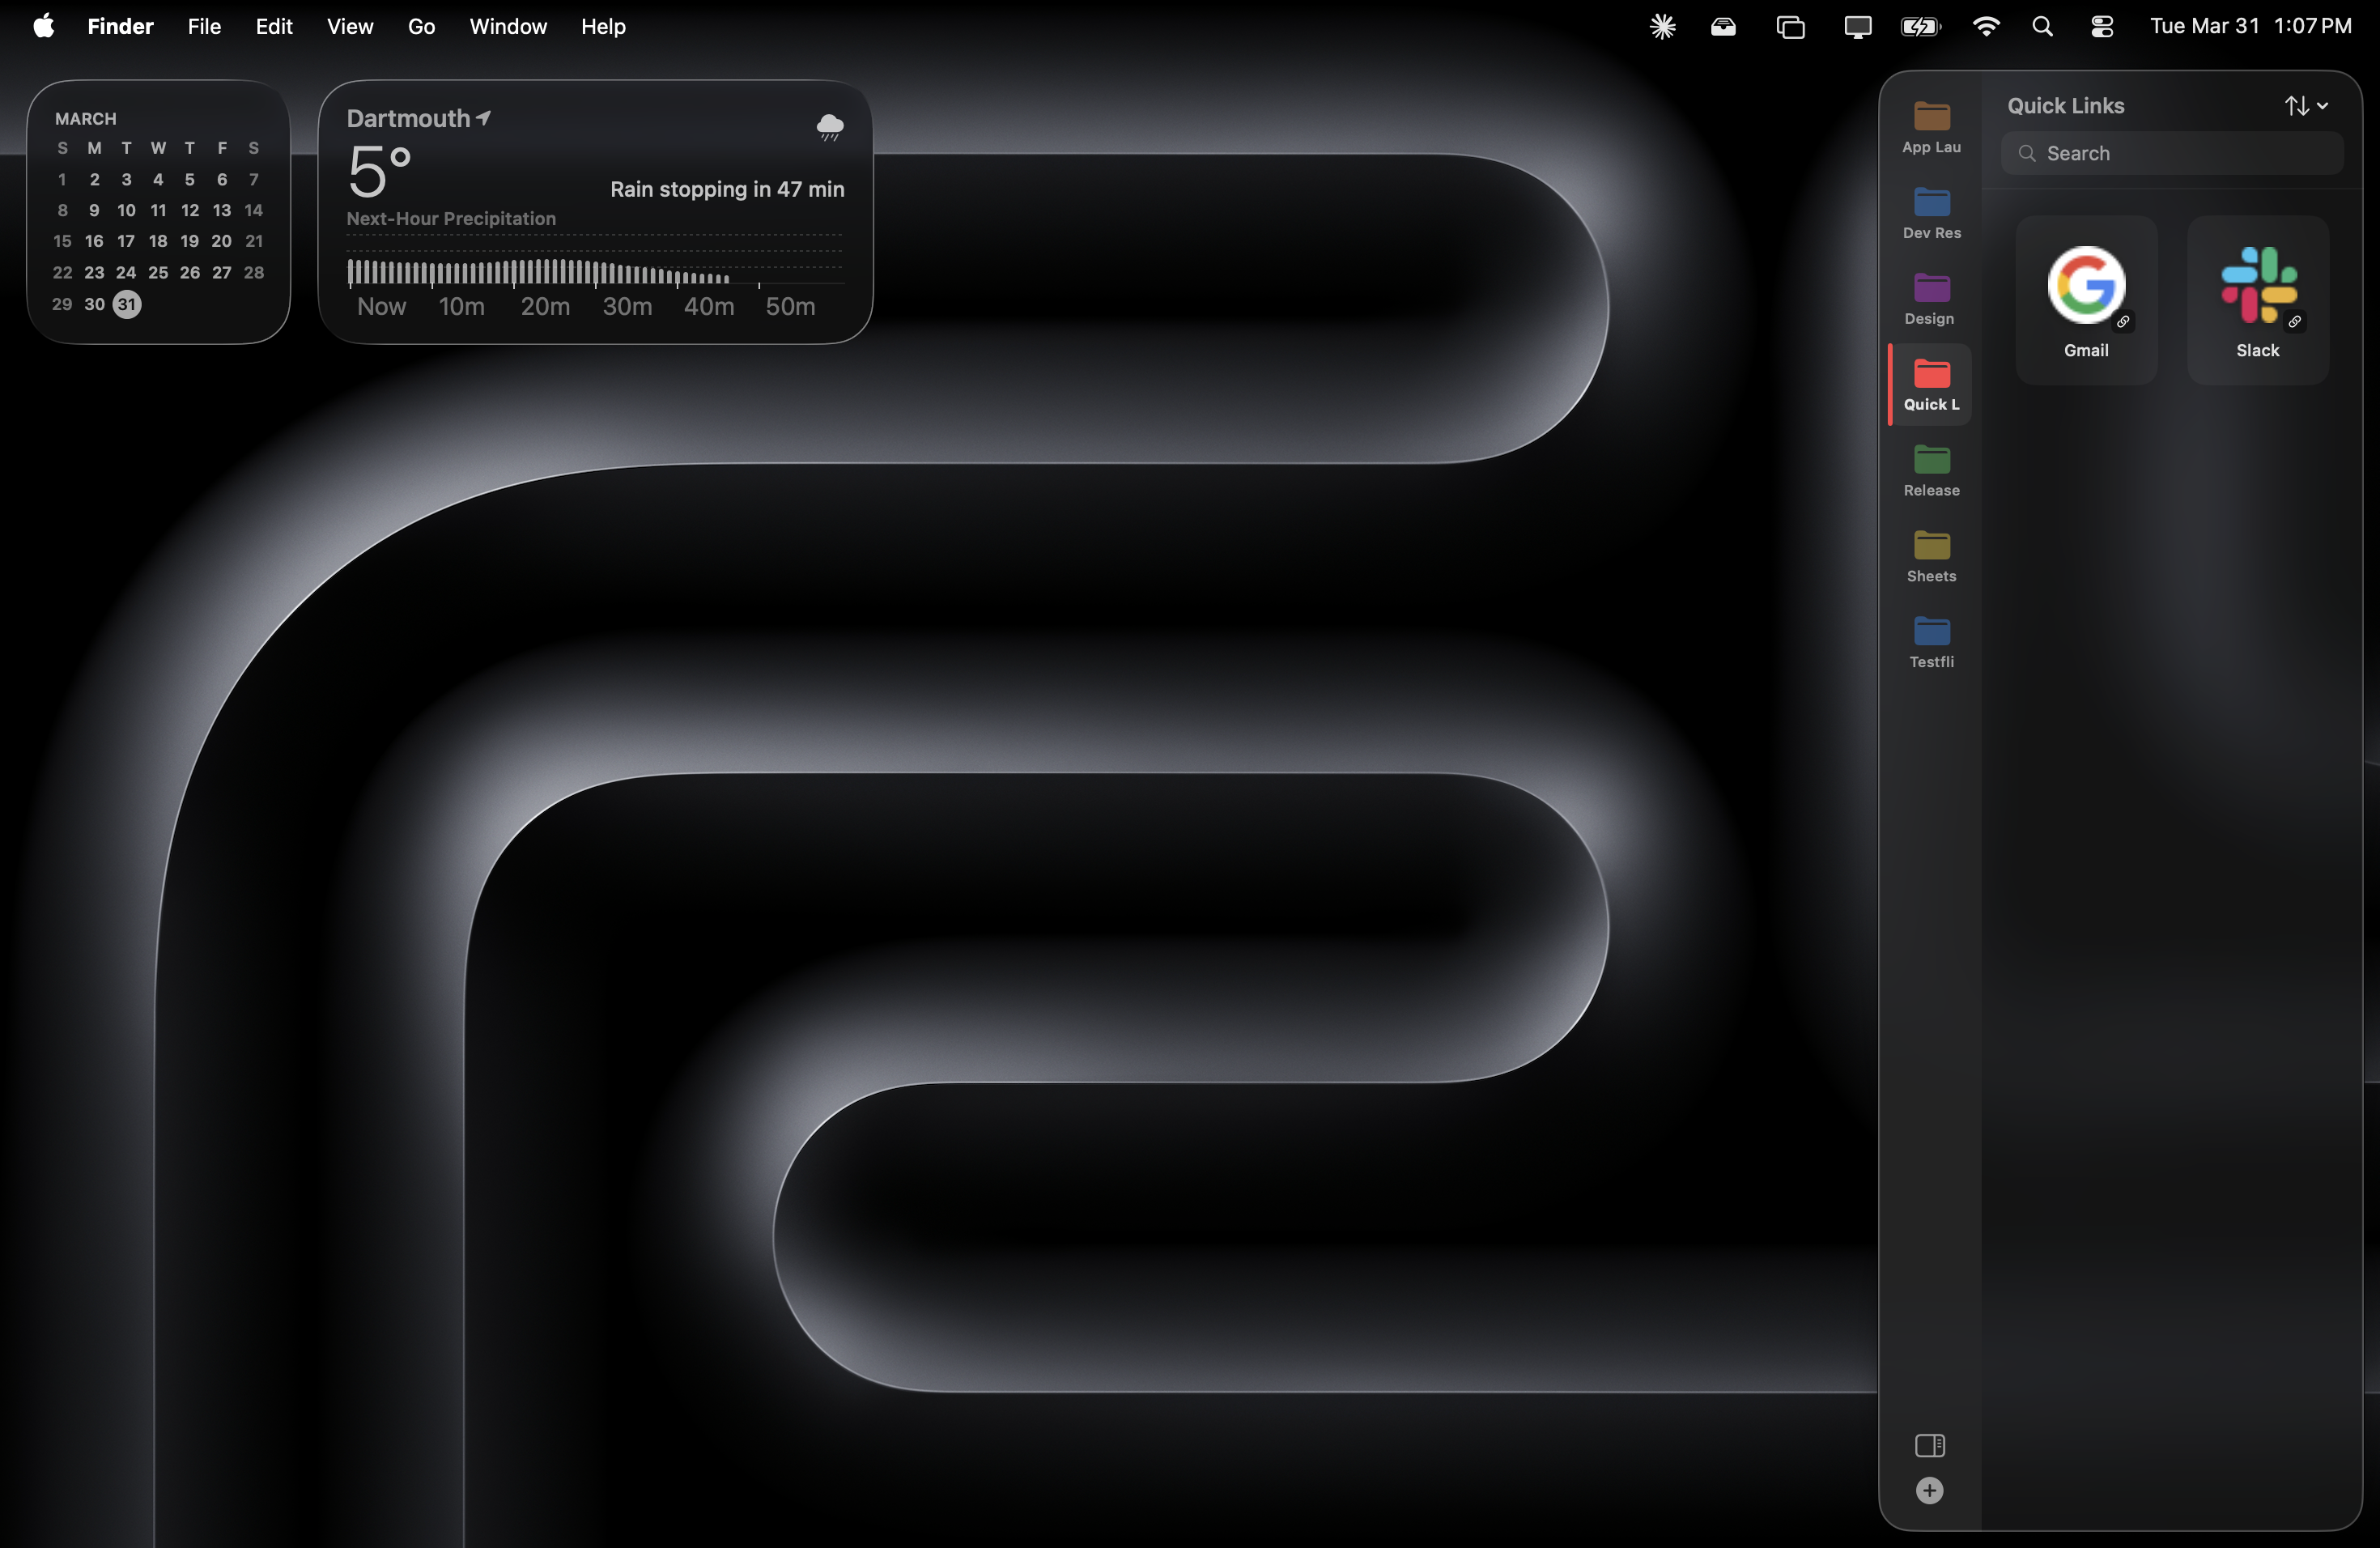This screenshot has width=2380, height=1548.
Task: Toggle the sidebar panel at the bottom
Action: pos(1929,1444)
